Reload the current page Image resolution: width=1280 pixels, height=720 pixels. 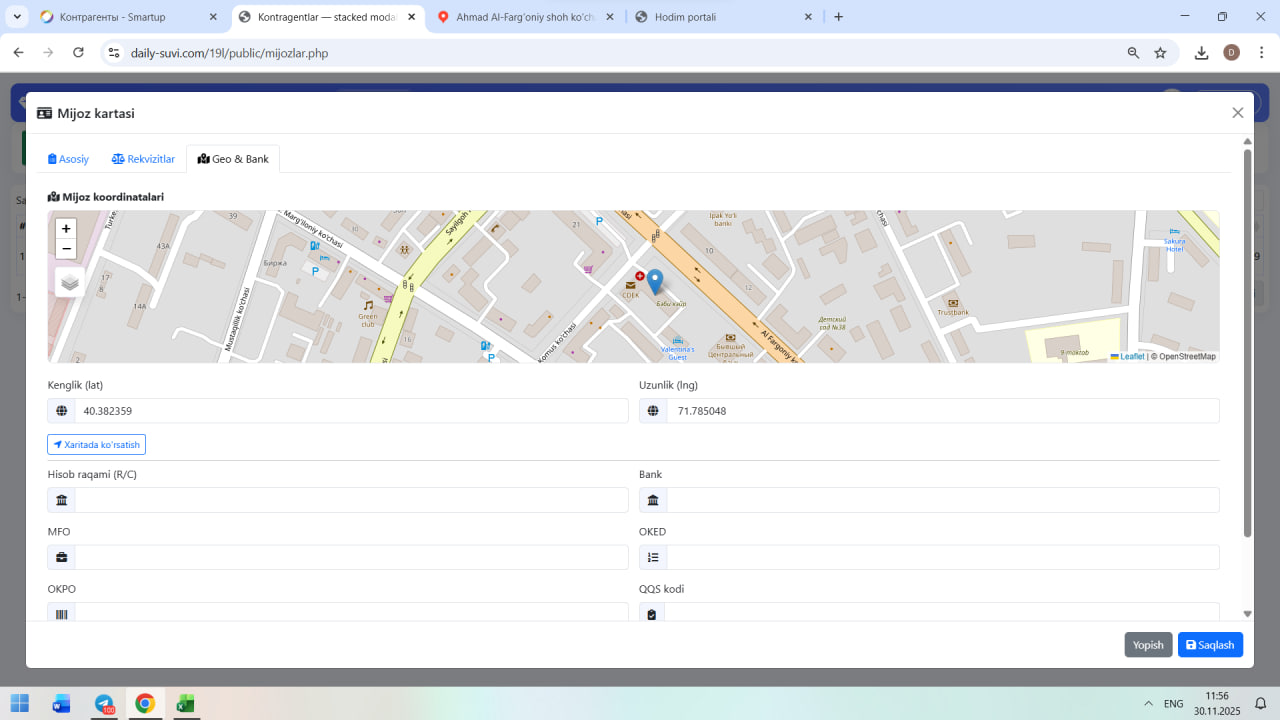pyautogui.click(x=78, y=53)
